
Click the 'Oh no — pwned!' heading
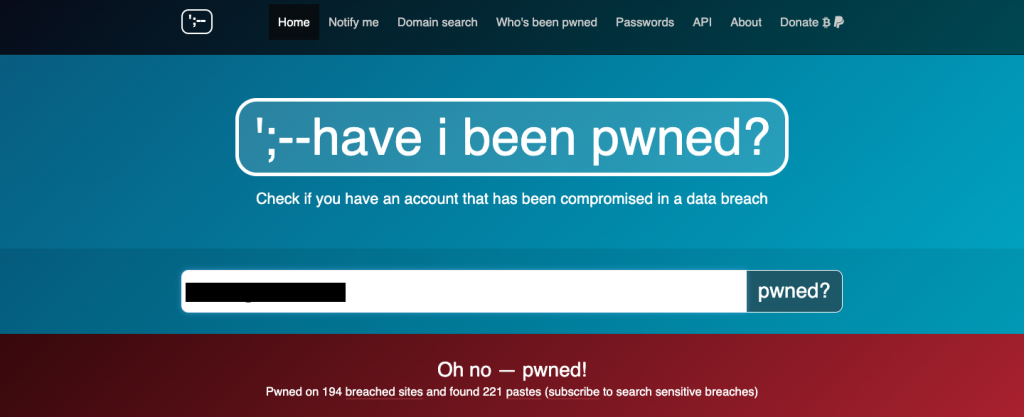tap(512, 370)
